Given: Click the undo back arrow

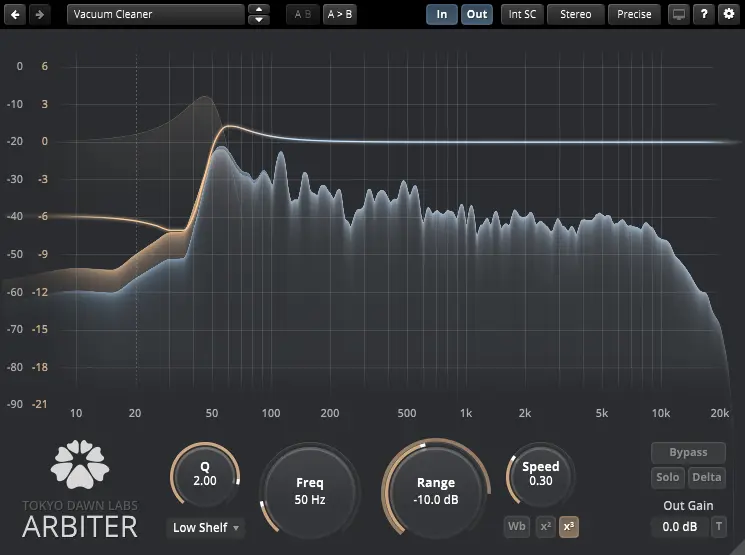Looking at the screenshot, I should pos(15,14).
